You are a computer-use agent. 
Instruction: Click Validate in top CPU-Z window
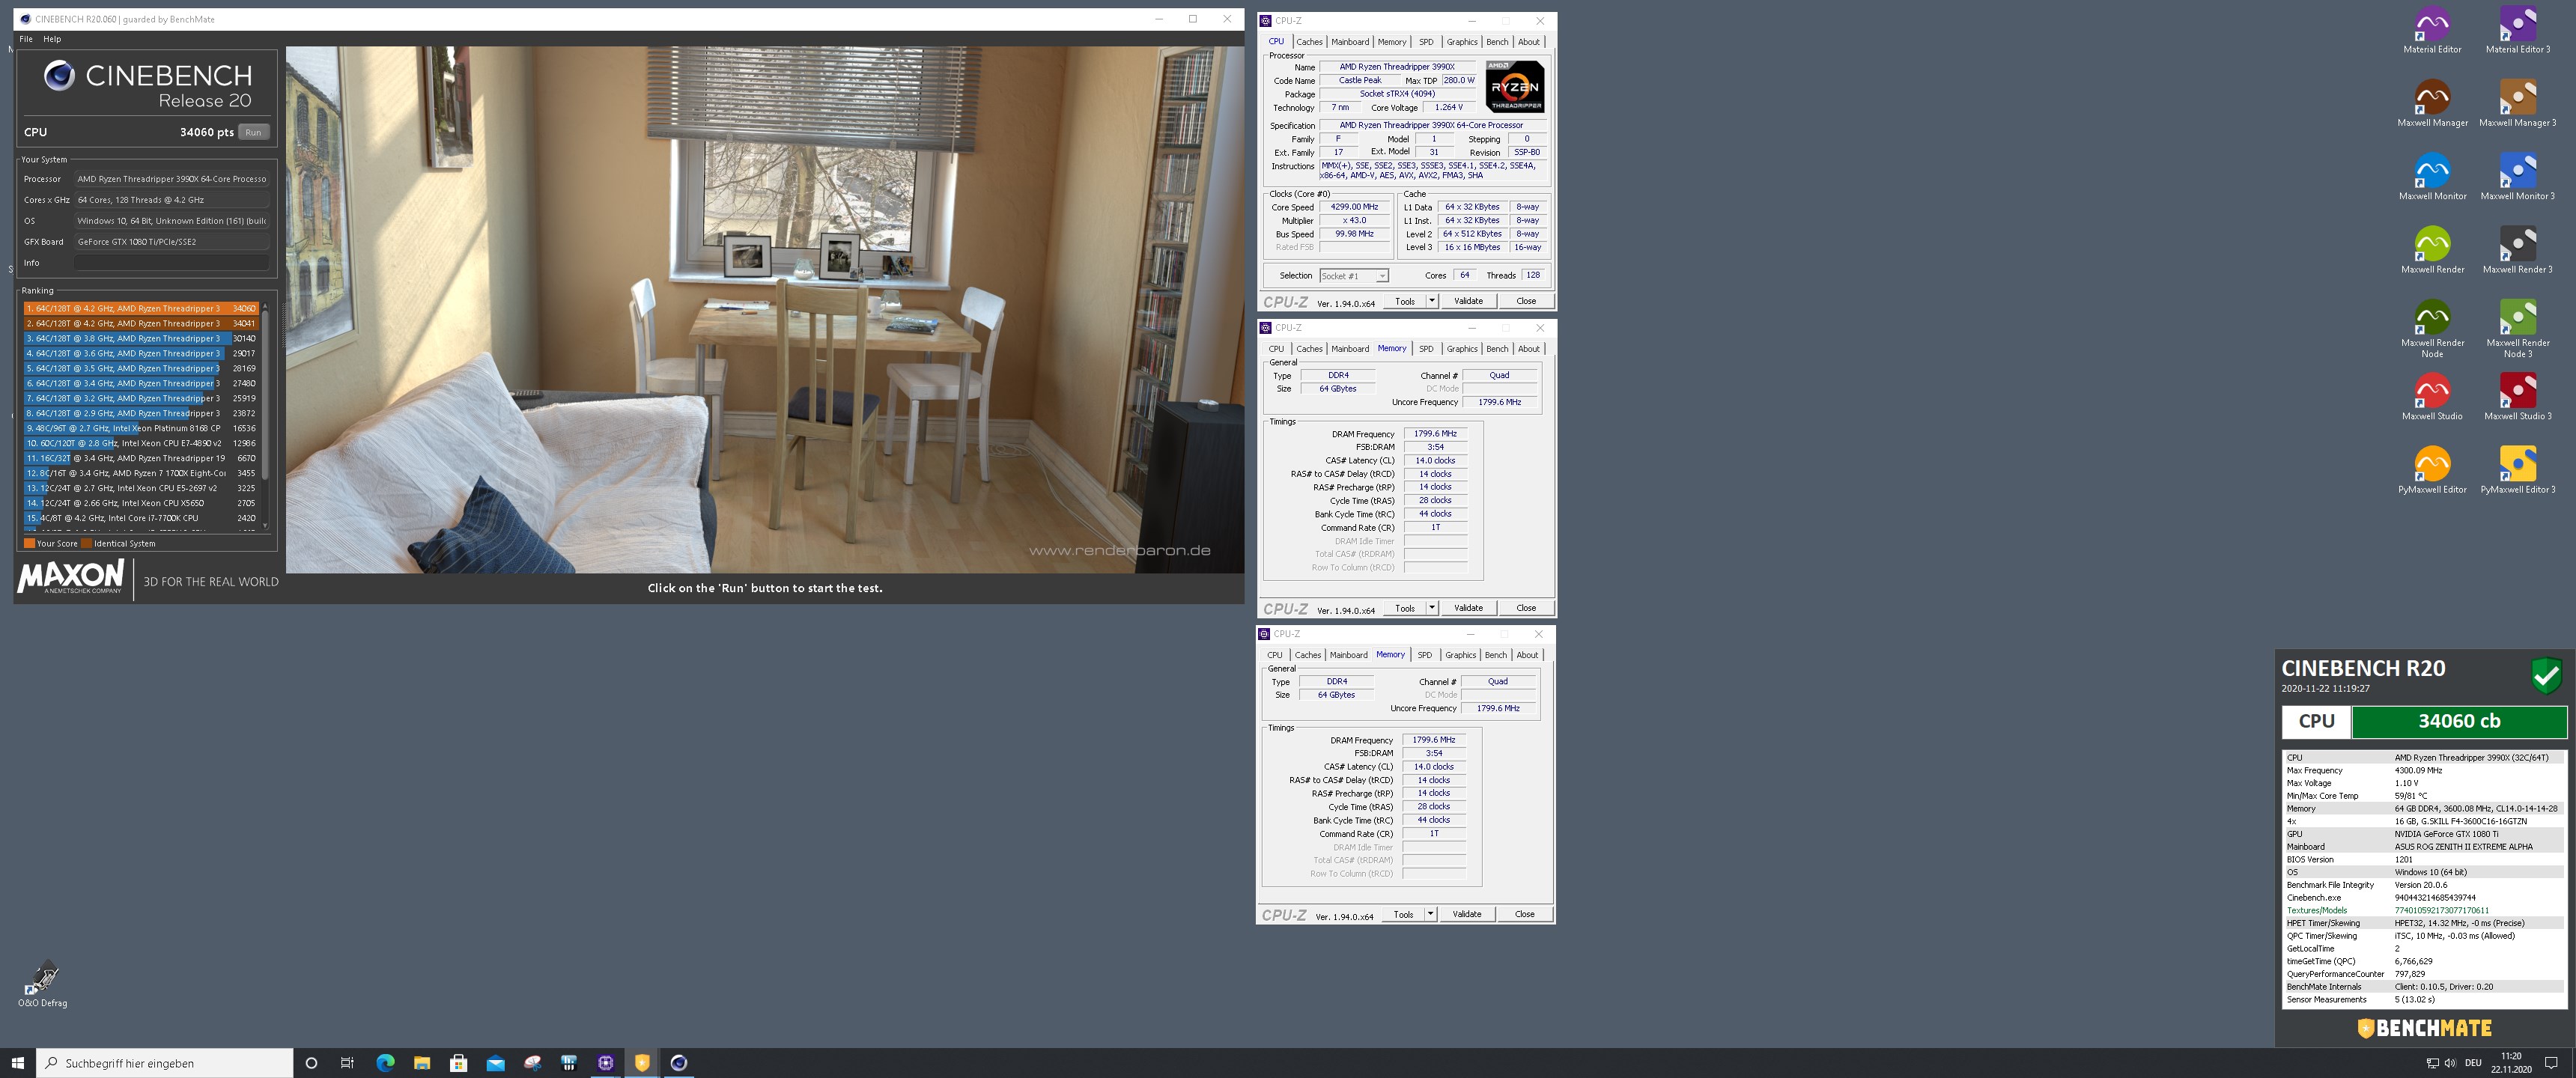point(1468,301)
